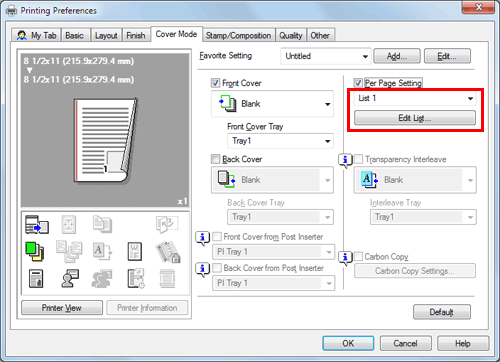The image size is (500, 362).
Task: Click info icon beside Back Cover from Post Inserter
Action: click(202, 269)
